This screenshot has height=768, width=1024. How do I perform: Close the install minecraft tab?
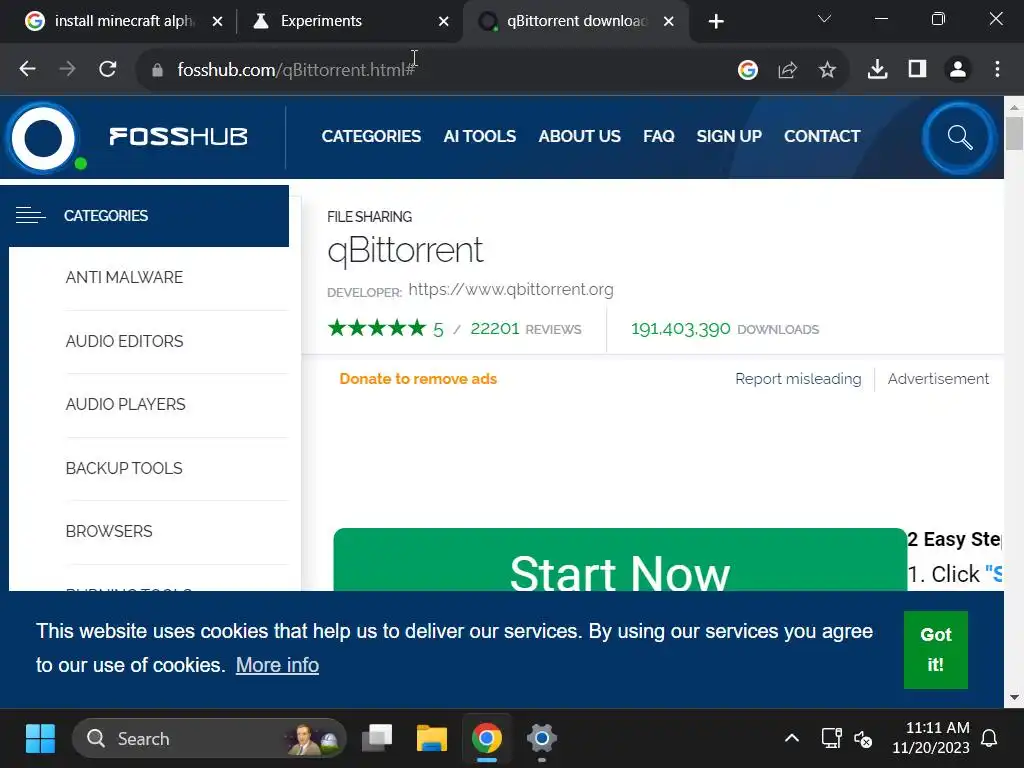[217, 22]
